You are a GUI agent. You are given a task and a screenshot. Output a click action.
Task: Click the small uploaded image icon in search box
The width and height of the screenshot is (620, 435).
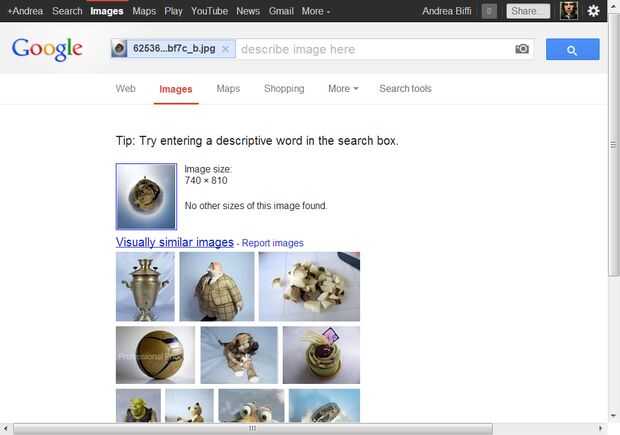pos(119,49)
